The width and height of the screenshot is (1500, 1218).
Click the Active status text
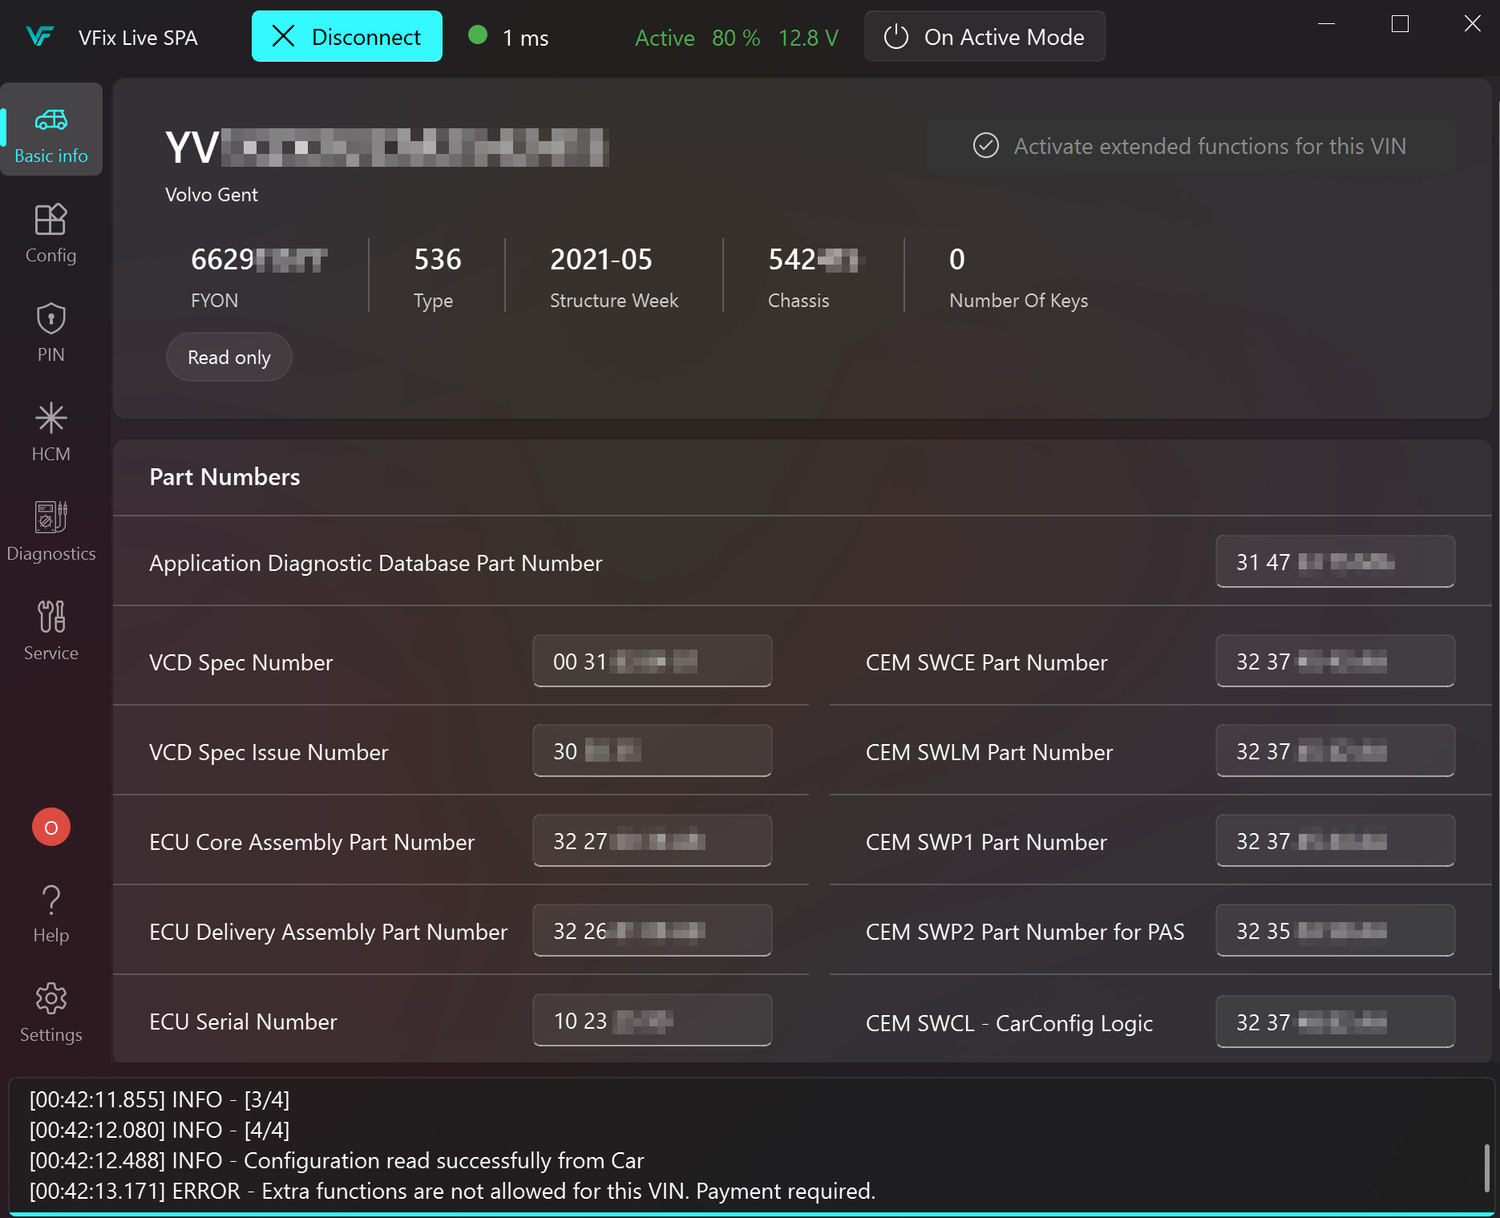tap(665, 38)
